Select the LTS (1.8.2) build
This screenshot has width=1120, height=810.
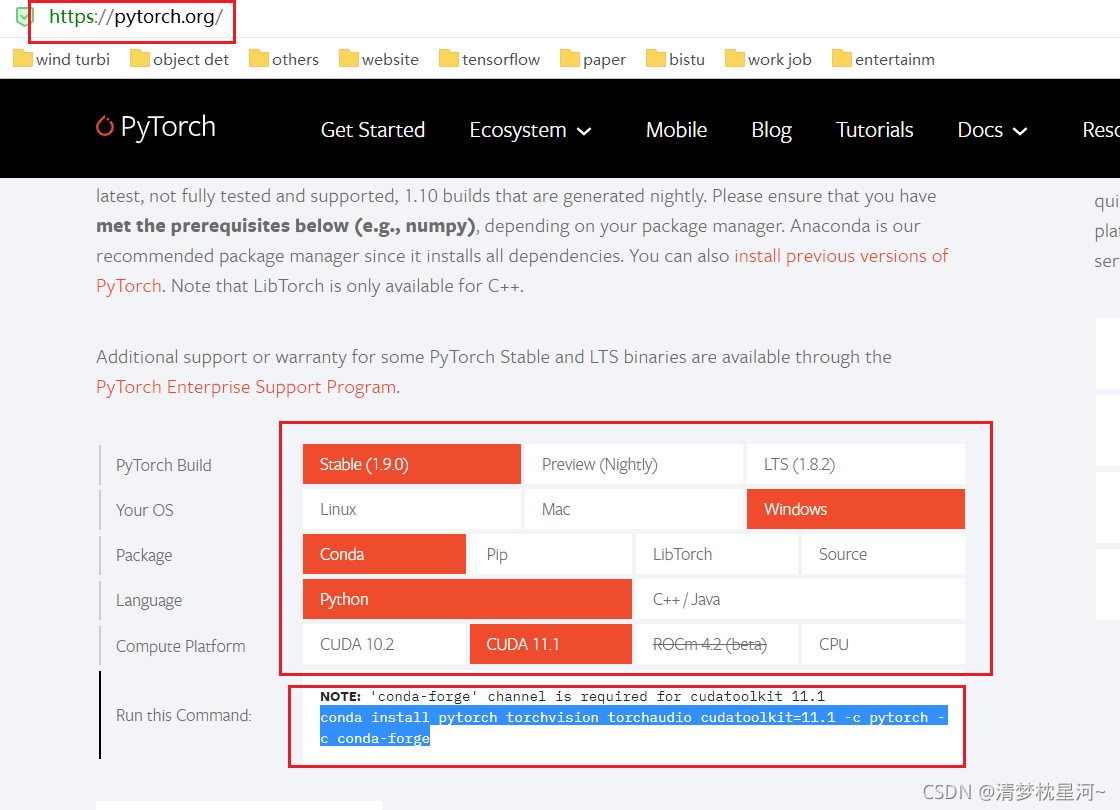pyautogui.click(x=856, y=464)
